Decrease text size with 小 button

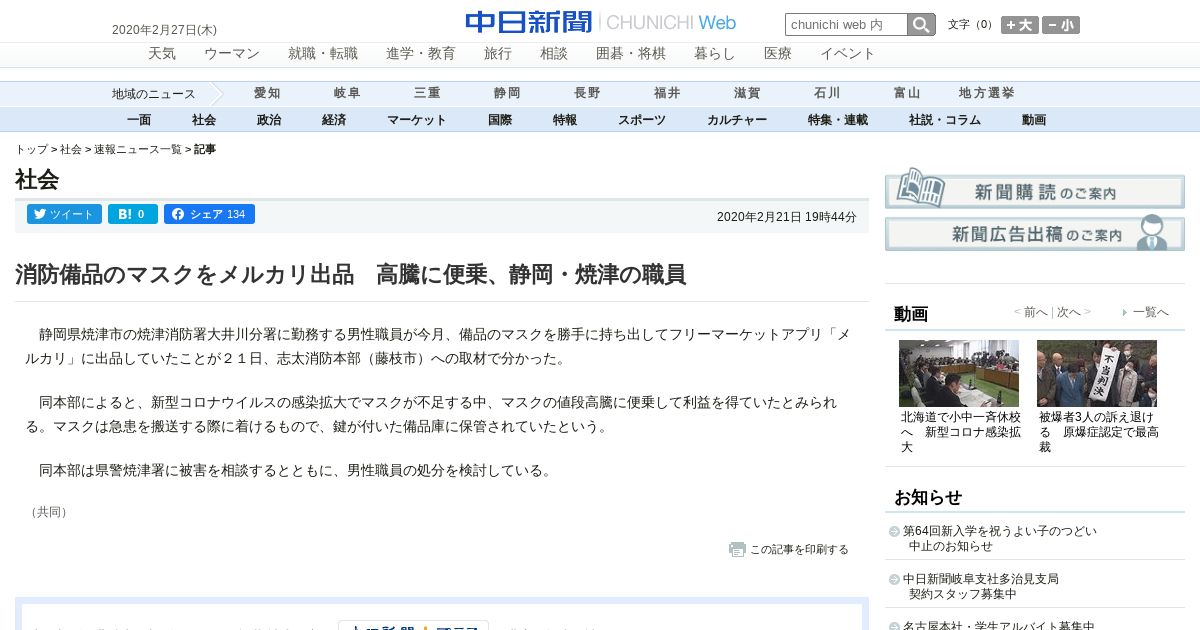pyautogui.click(x=1060, y=25)
